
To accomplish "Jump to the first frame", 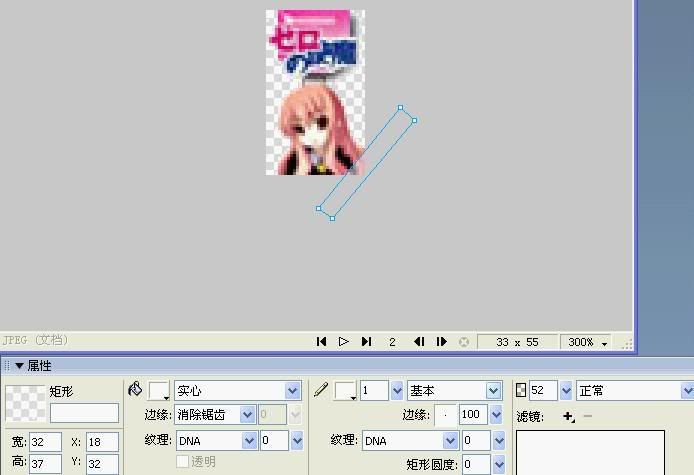I will [x=322, y=342].
